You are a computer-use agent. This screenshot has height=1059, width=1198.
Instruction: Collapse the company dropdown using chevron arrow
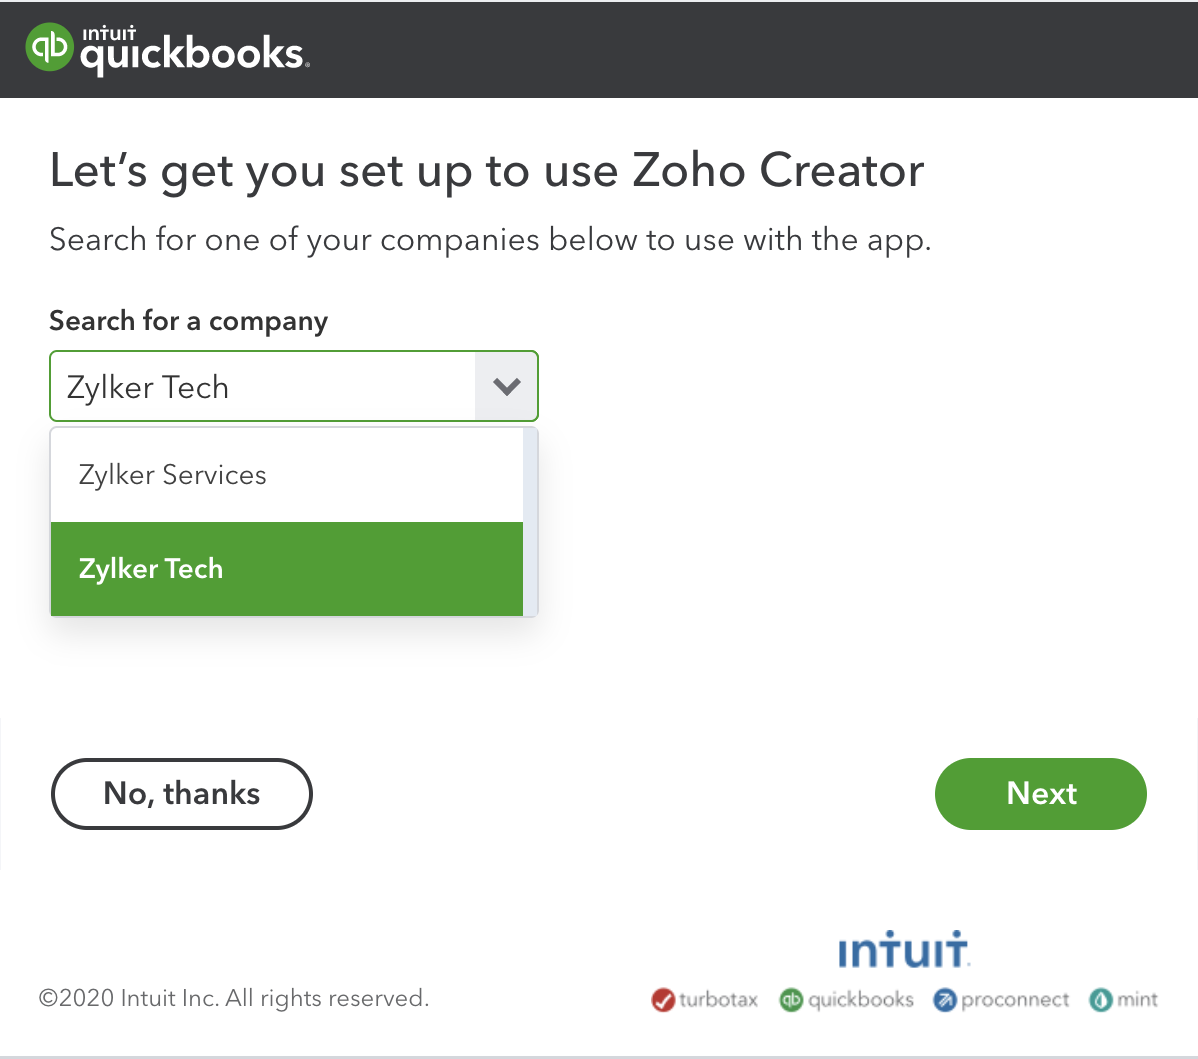(507, 386)
